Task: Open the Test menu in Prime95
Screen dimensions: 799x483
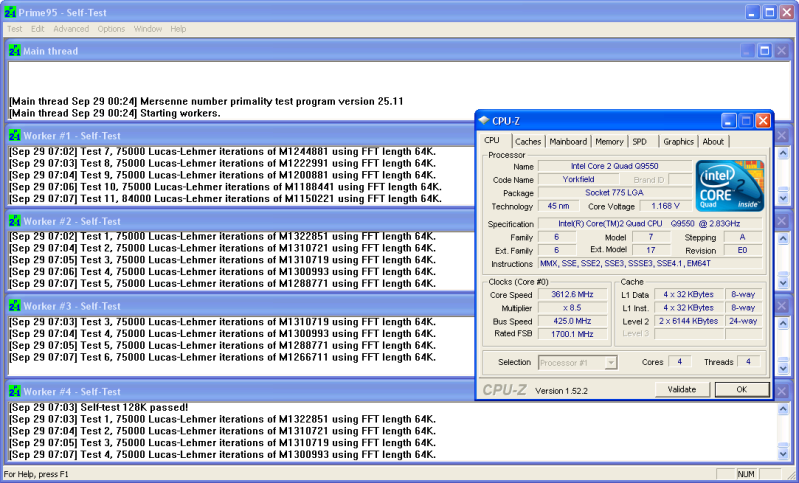Action: pyautogui.click(x=14, y=29)
